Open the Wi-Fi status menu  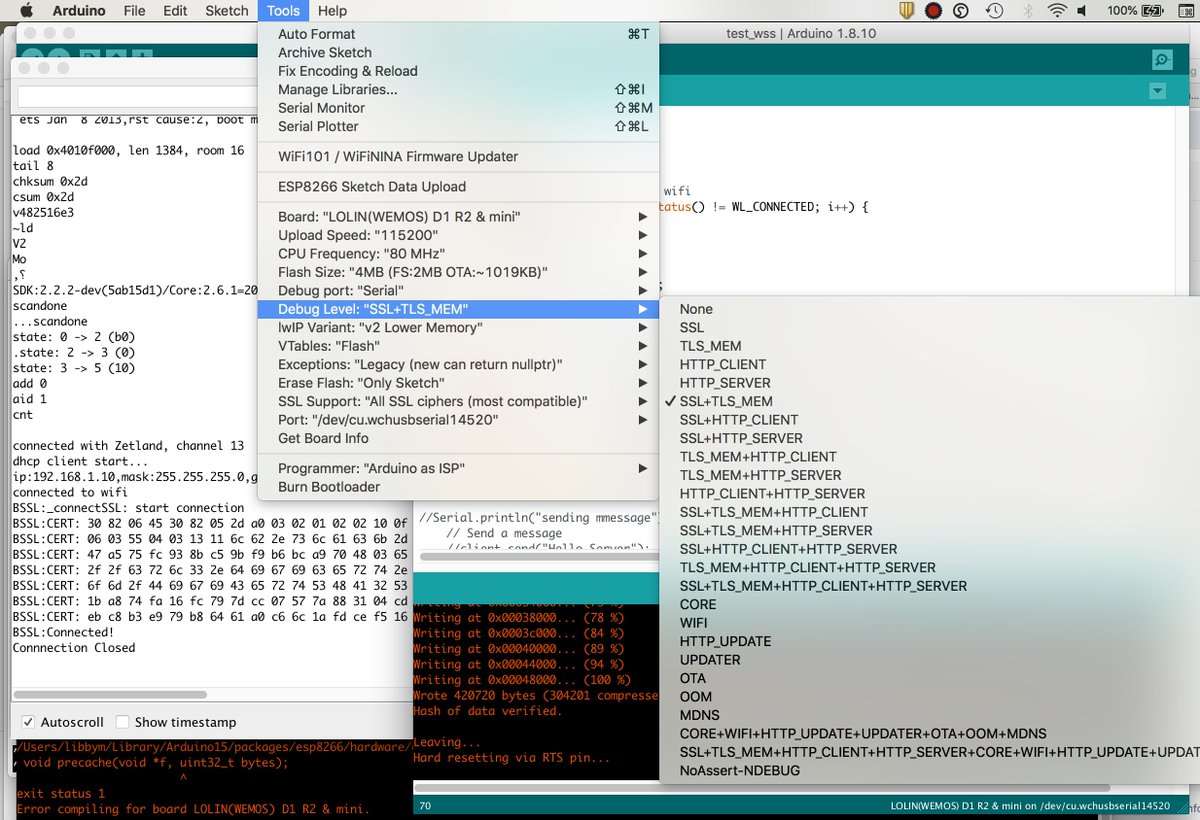[x=1057, y=11]
